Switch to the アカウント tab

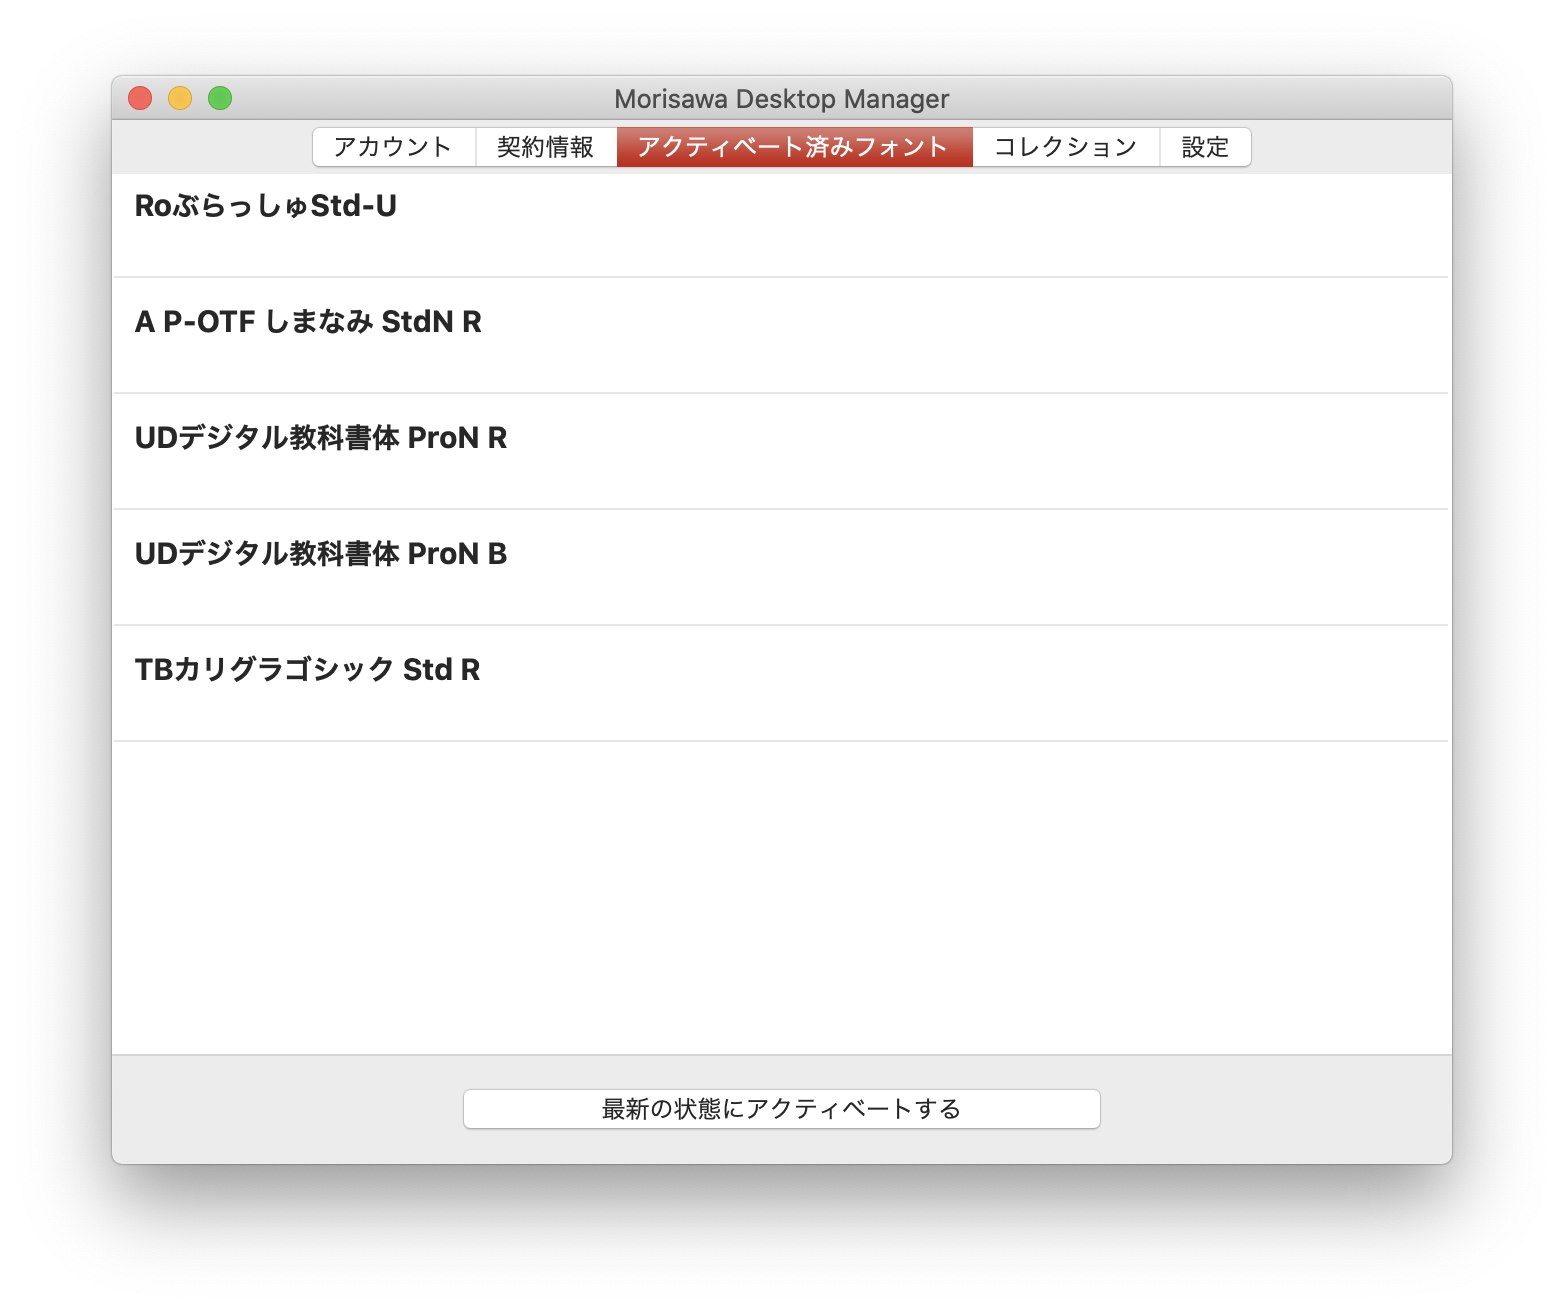[393, 146]
